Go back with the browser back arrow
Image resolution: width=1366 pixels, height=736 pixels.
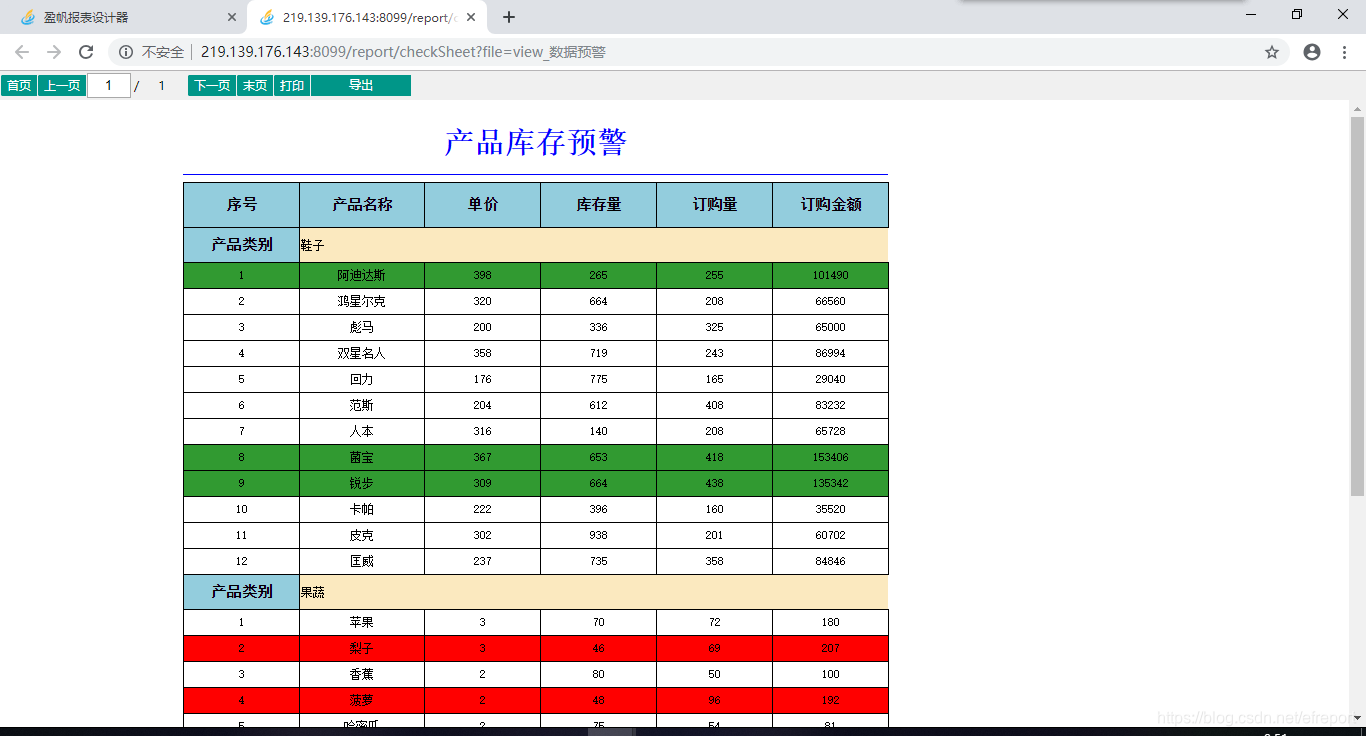click(x=22, y=52)
